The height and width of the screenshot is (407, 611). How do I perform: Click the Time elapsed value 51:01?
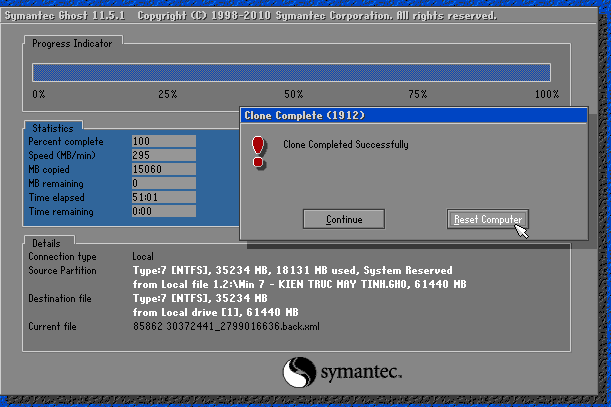point(164,197)
